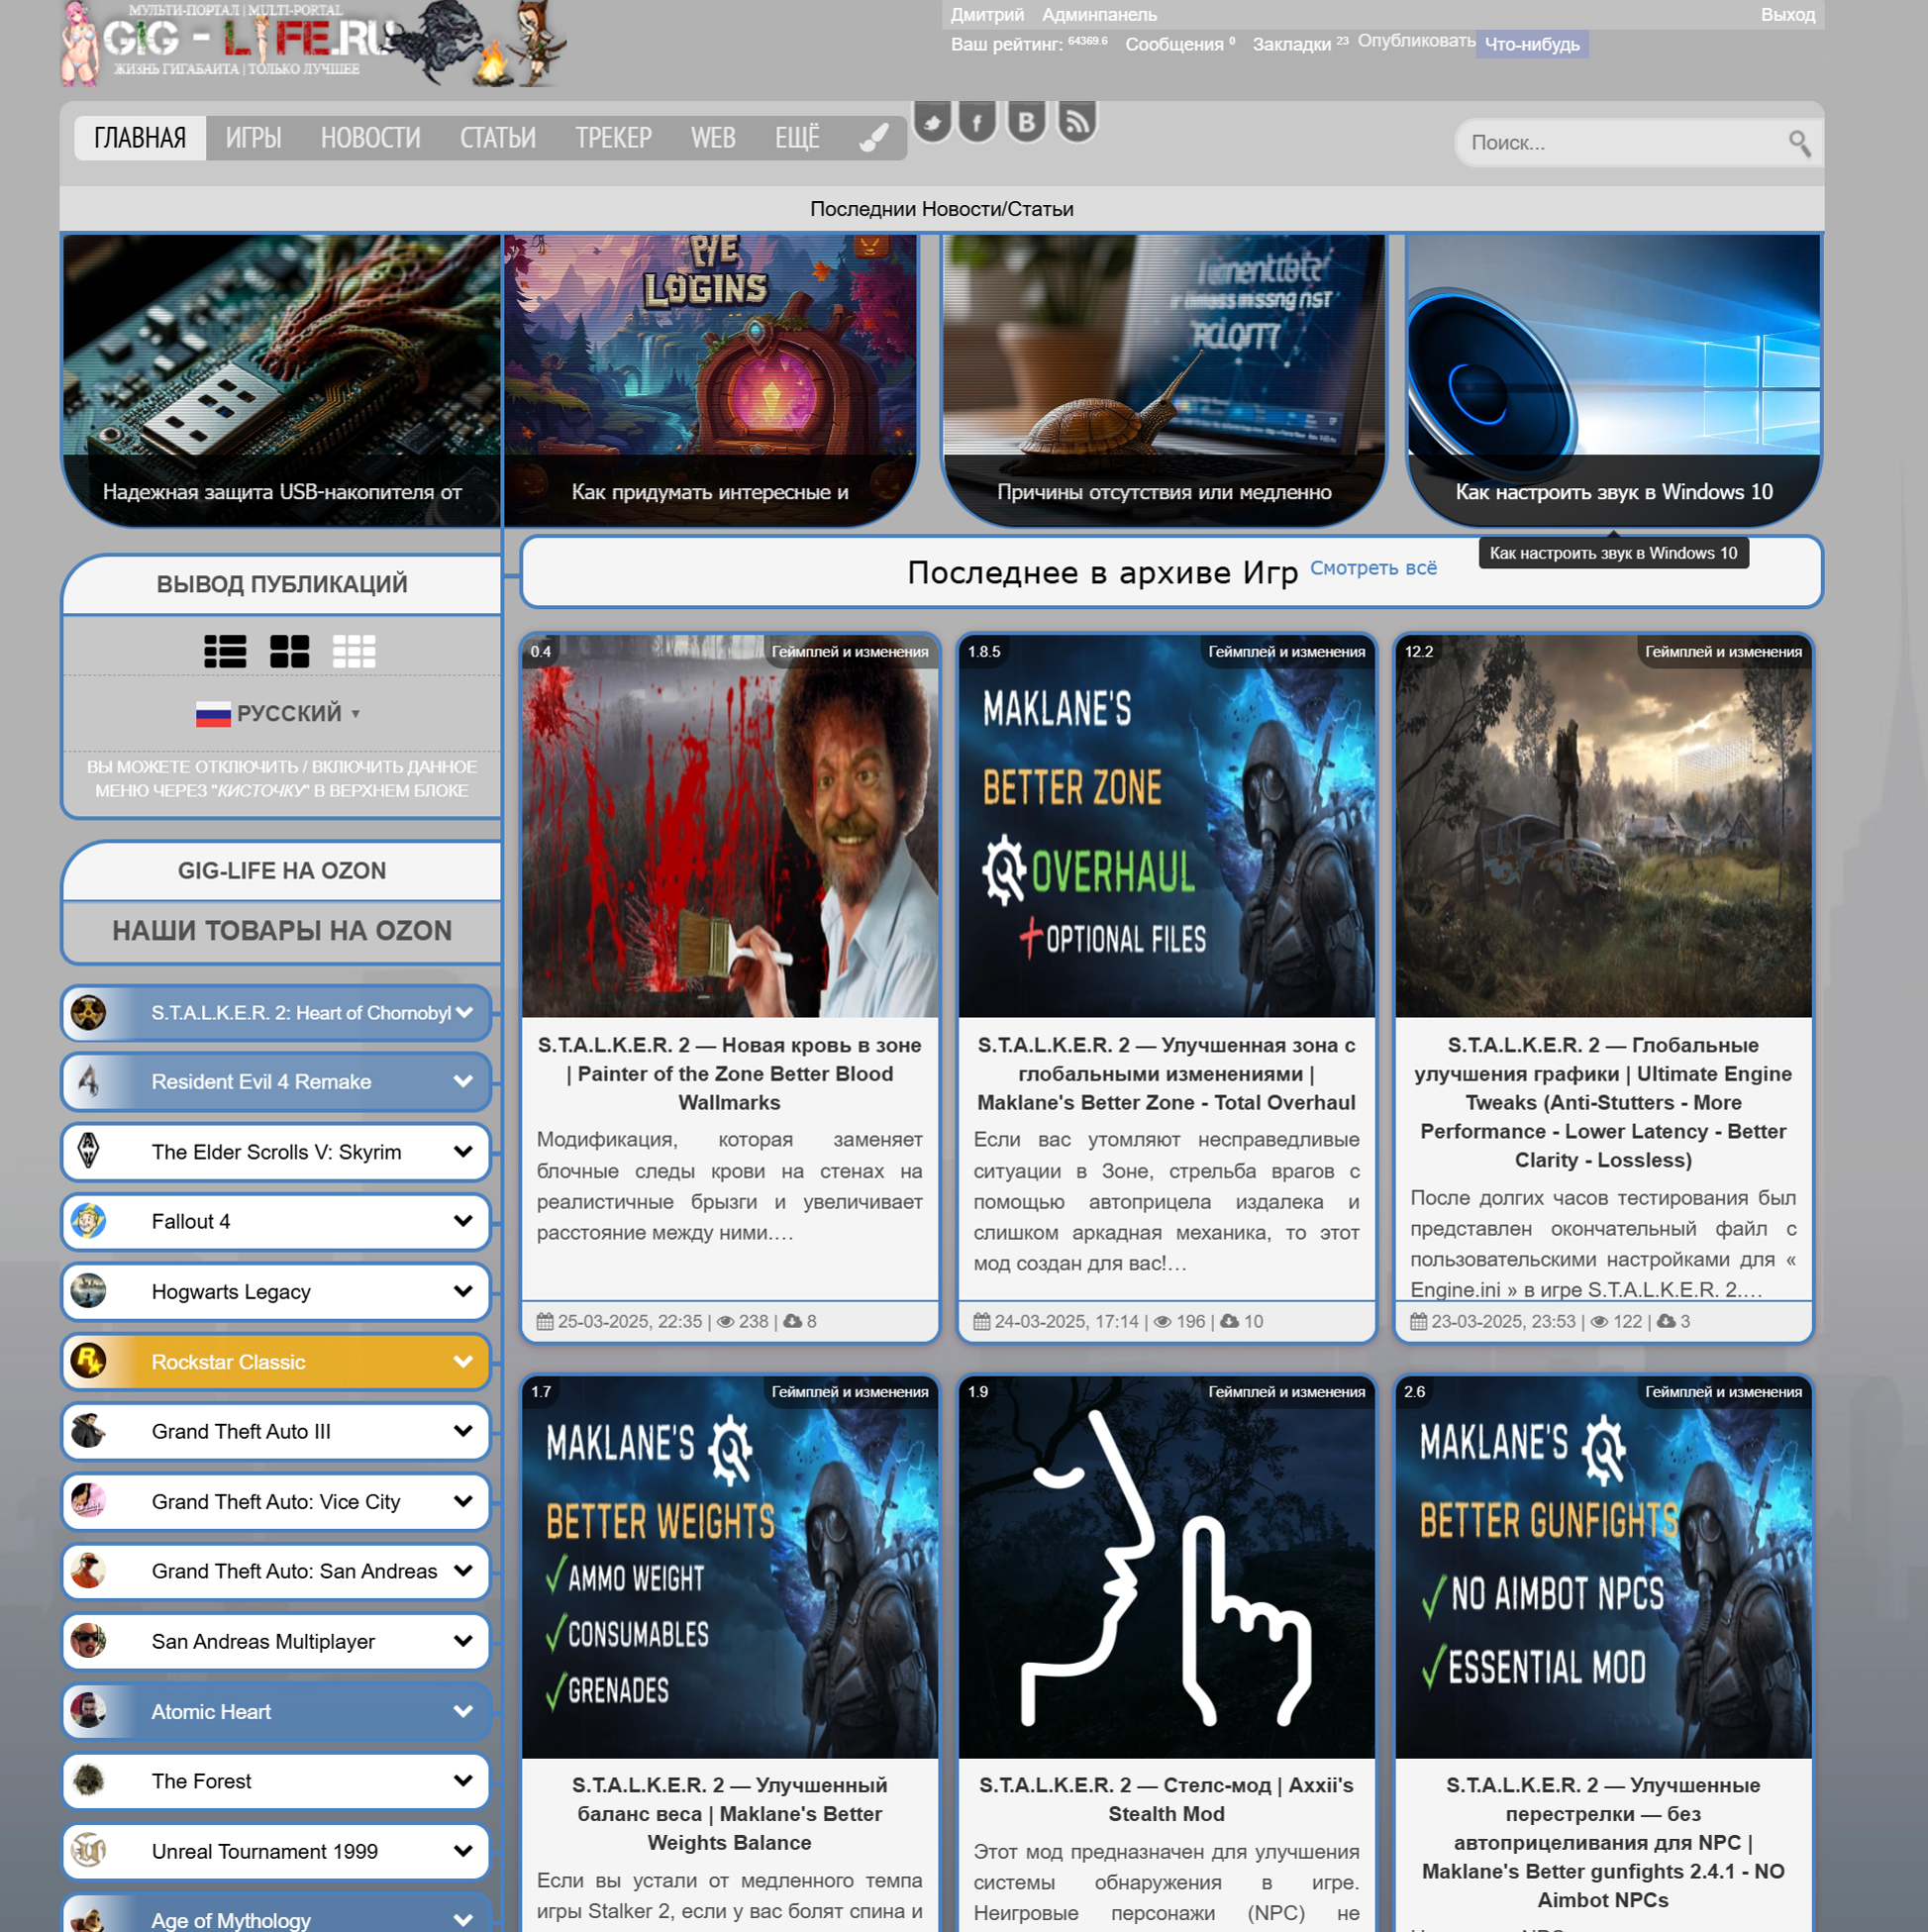Viewport: 1928px width, 1932px height.
Task: Open the Админпанель link
Action: click(x=1099, y=15)
